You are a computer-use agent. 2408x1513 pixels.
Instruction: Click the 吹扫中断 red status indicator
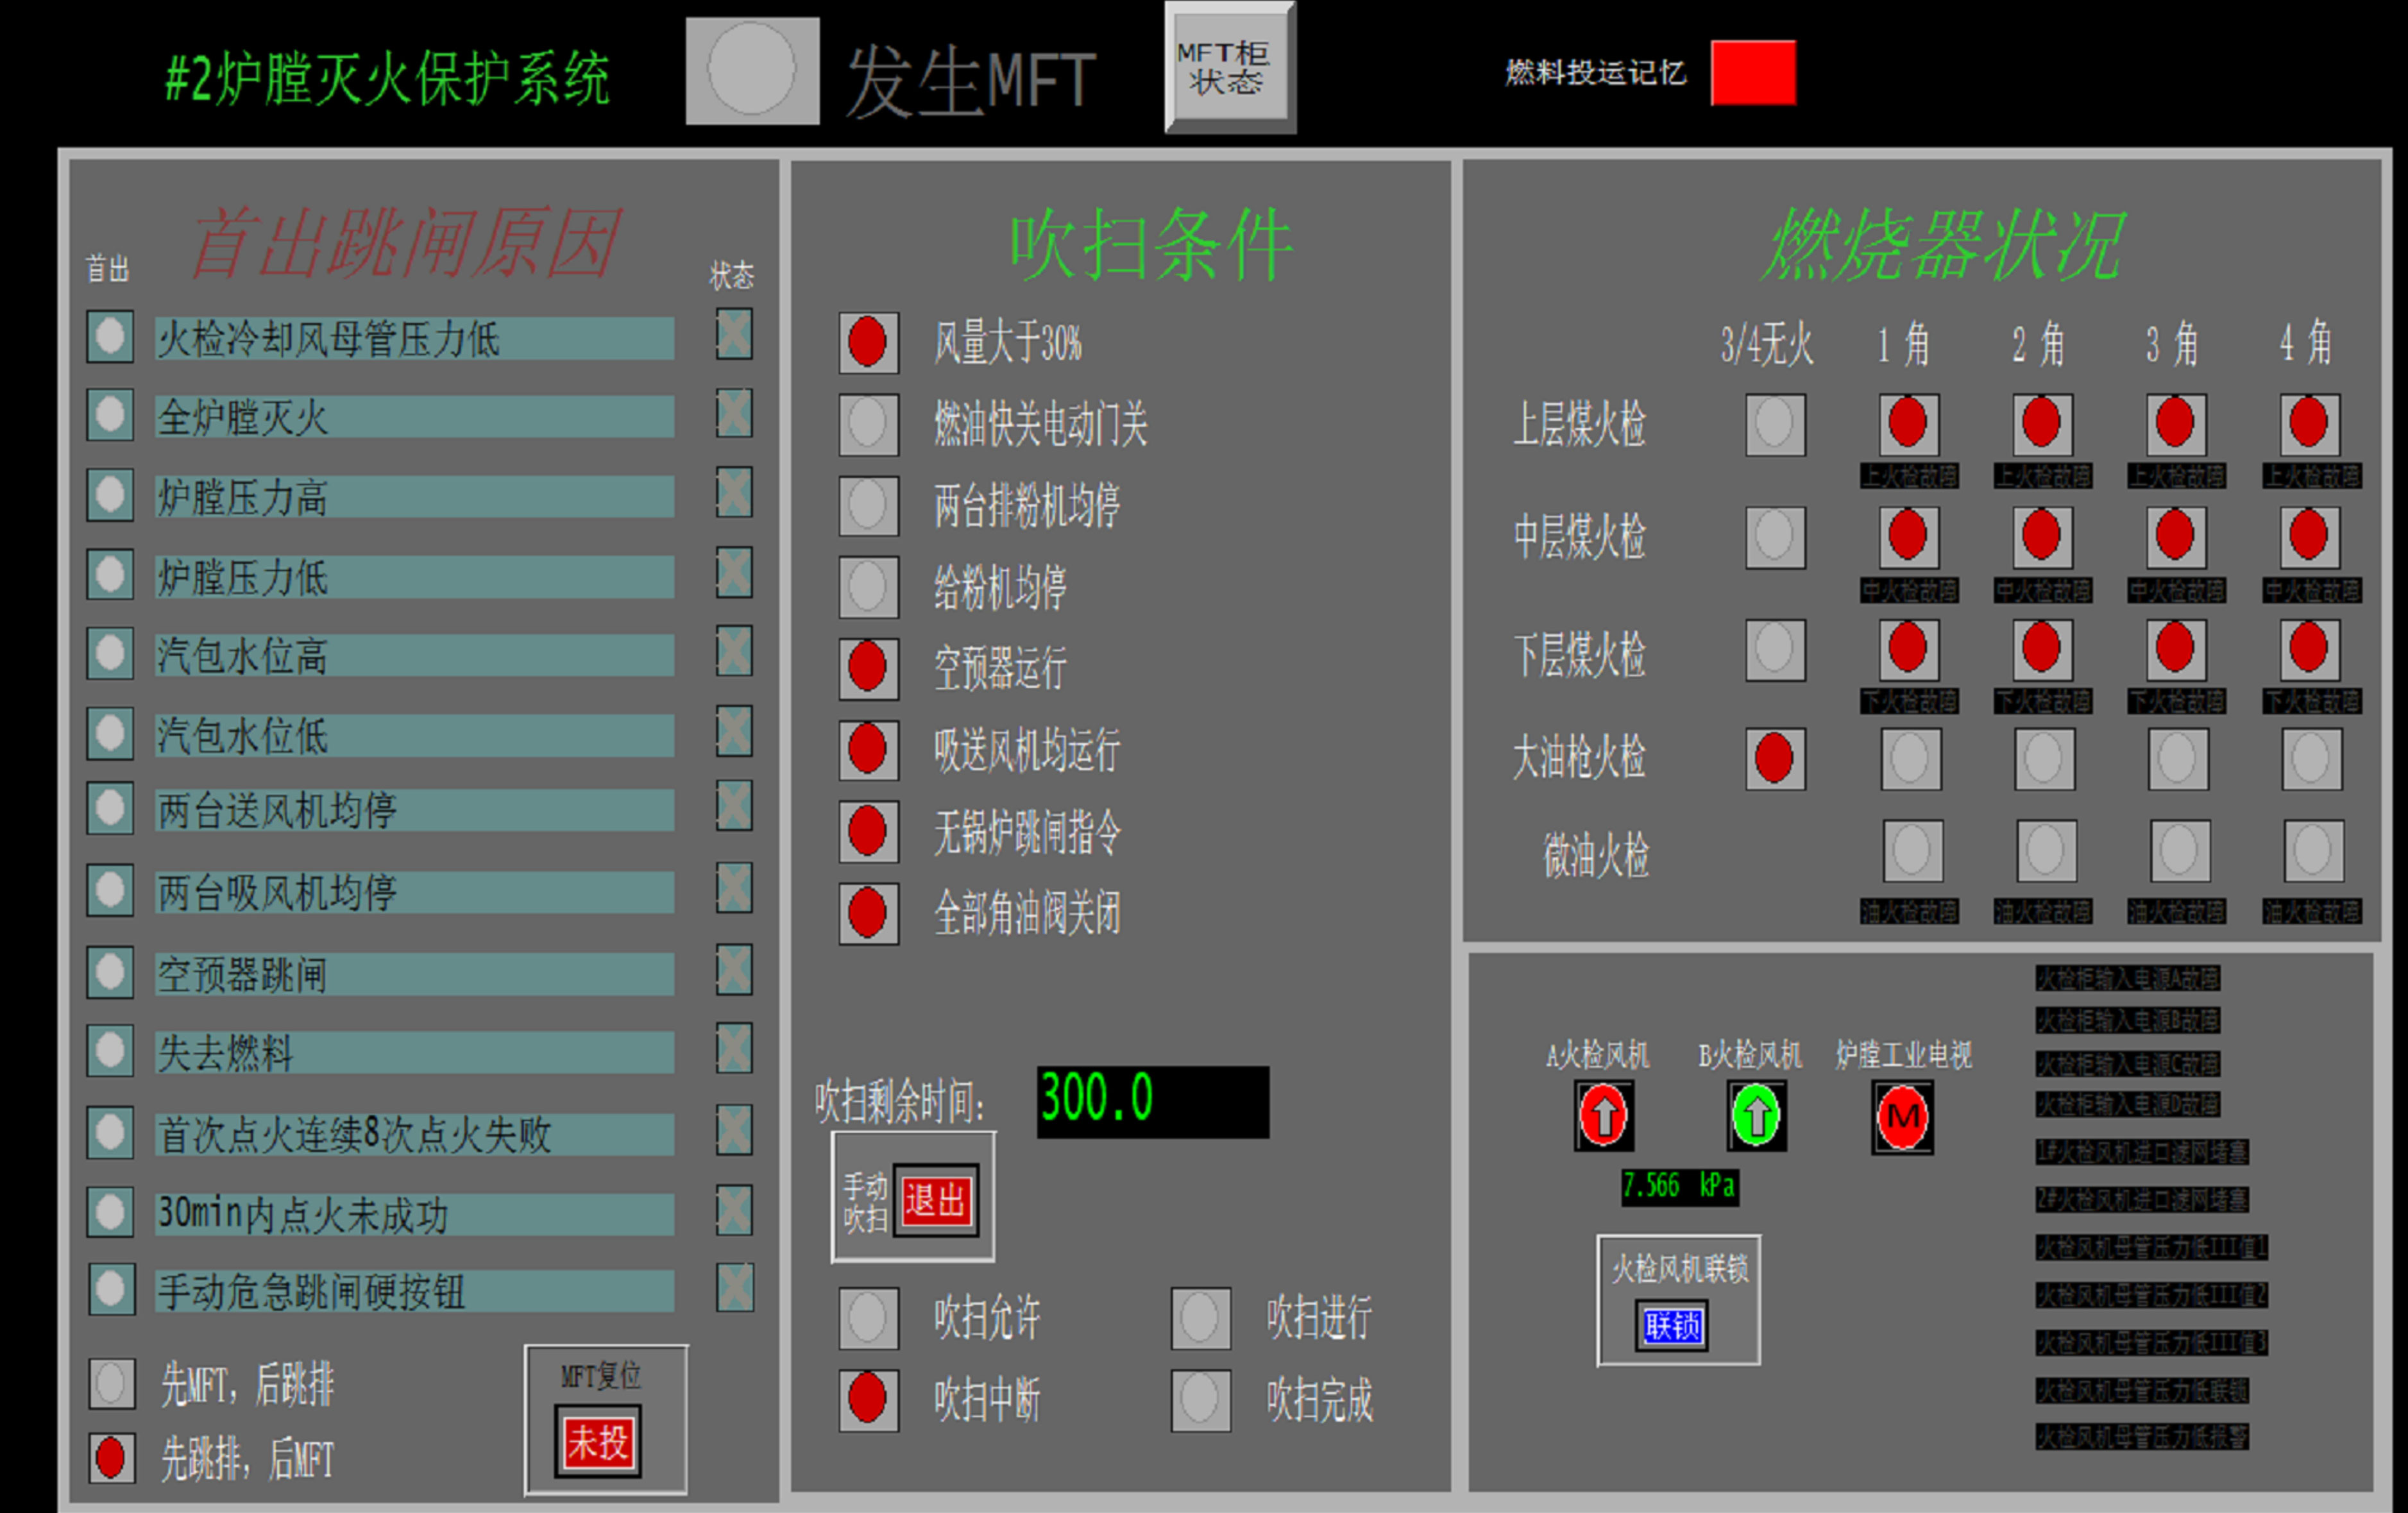867,1398
